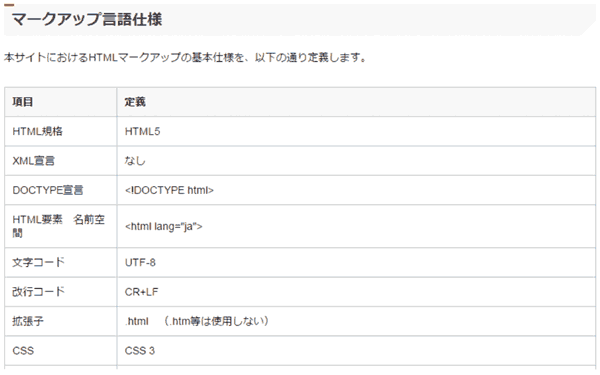Select the 文字コード row label

39,262
